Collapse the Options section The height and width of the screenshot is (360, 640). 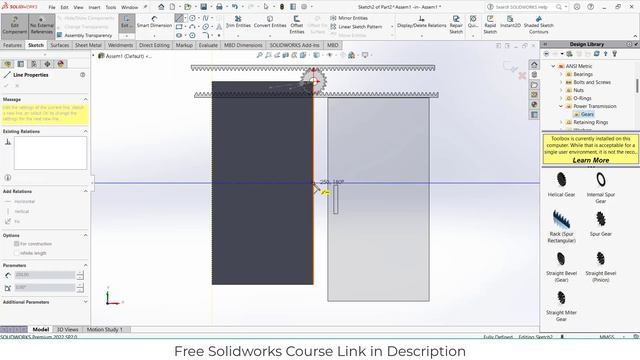coord(85,236)
